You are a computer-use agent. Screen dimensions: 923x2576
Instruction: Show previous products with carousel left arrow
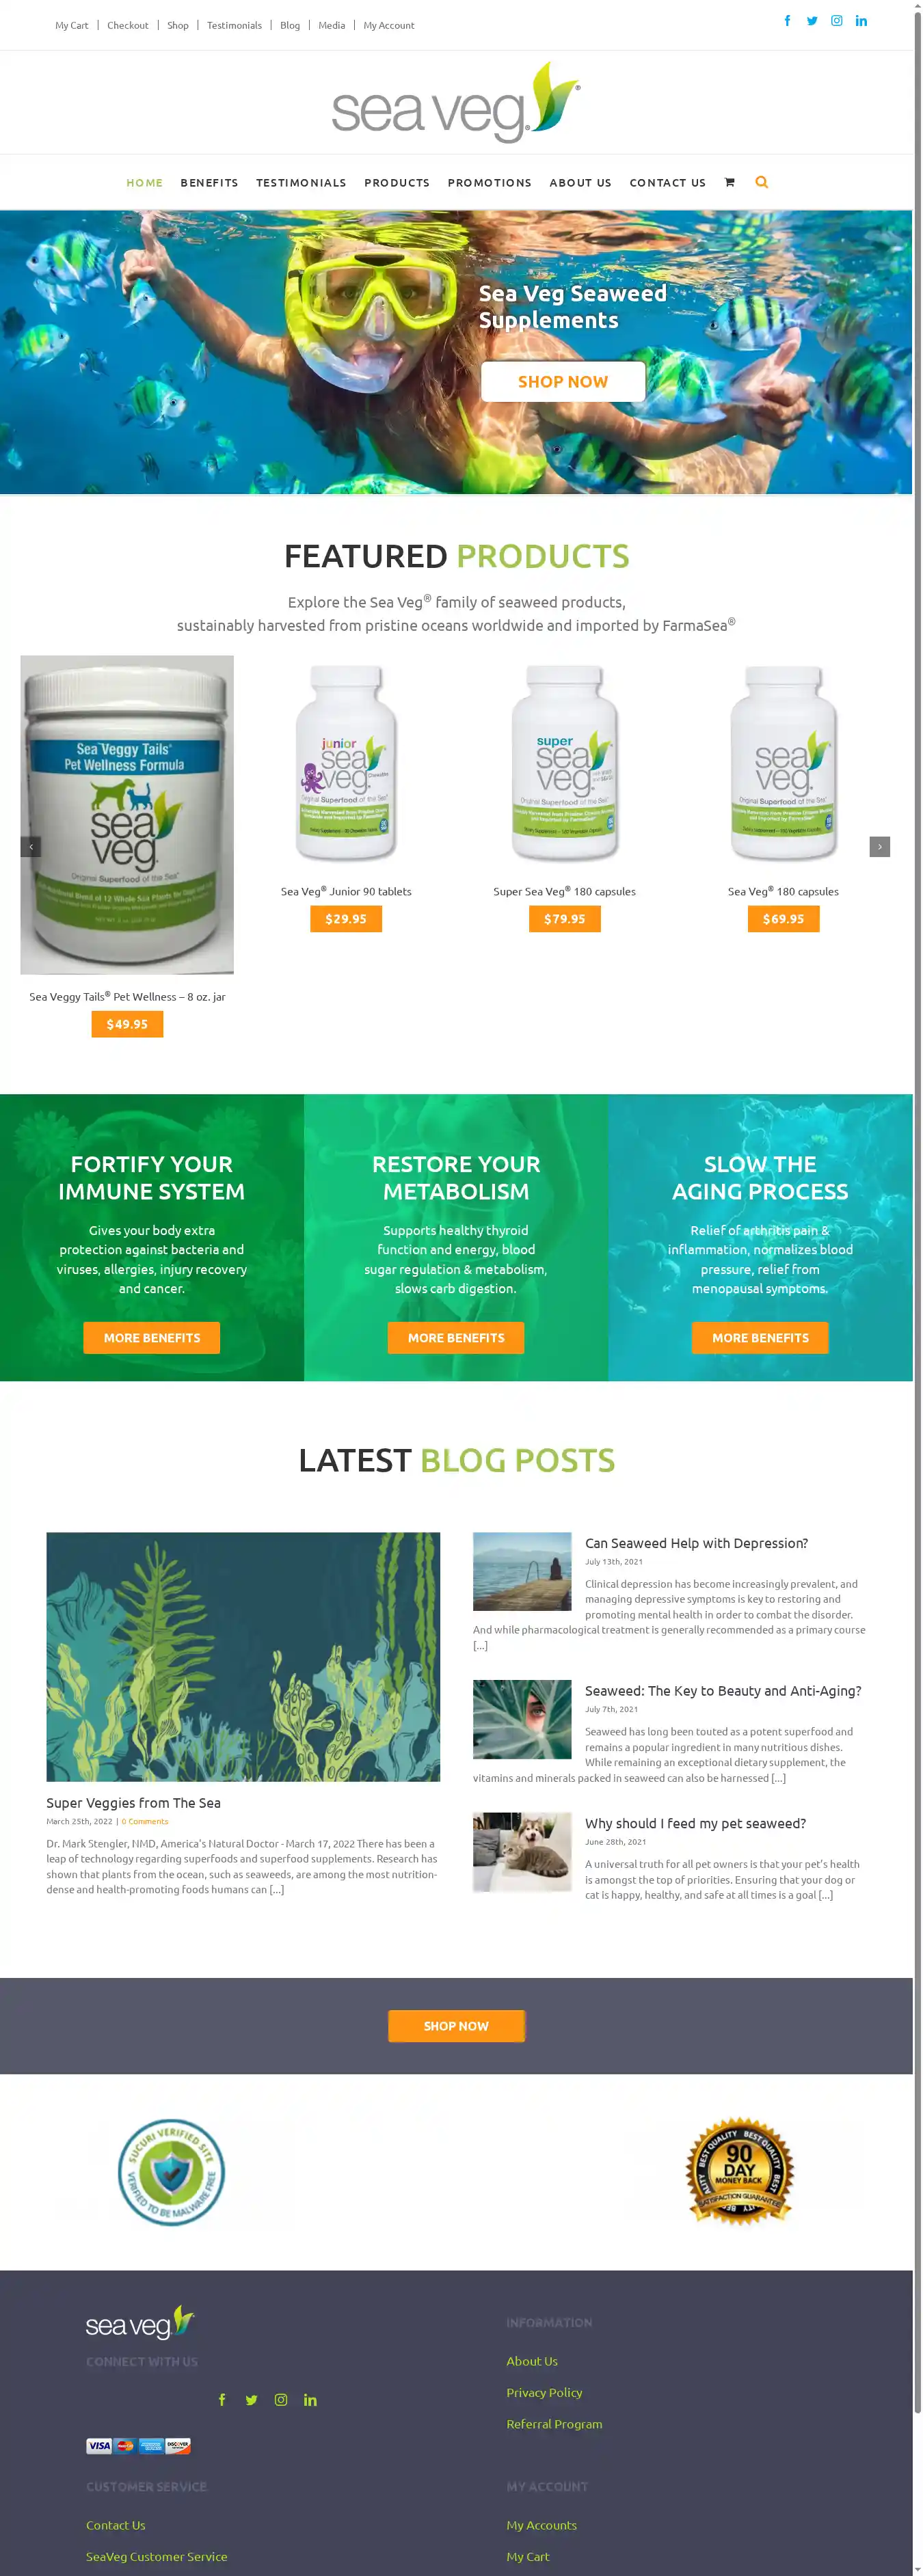tap(31, 847)
